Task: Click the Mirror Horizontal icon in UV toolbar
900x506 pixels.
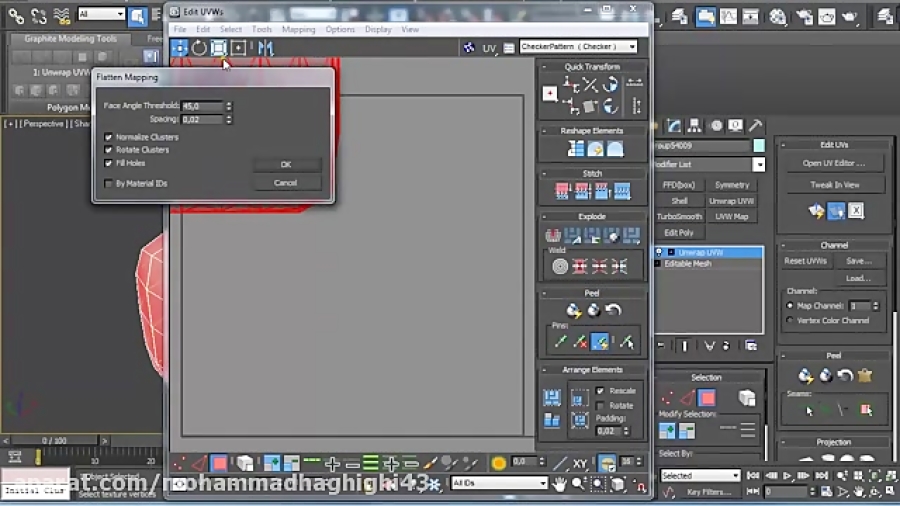Action: [265, 47]
